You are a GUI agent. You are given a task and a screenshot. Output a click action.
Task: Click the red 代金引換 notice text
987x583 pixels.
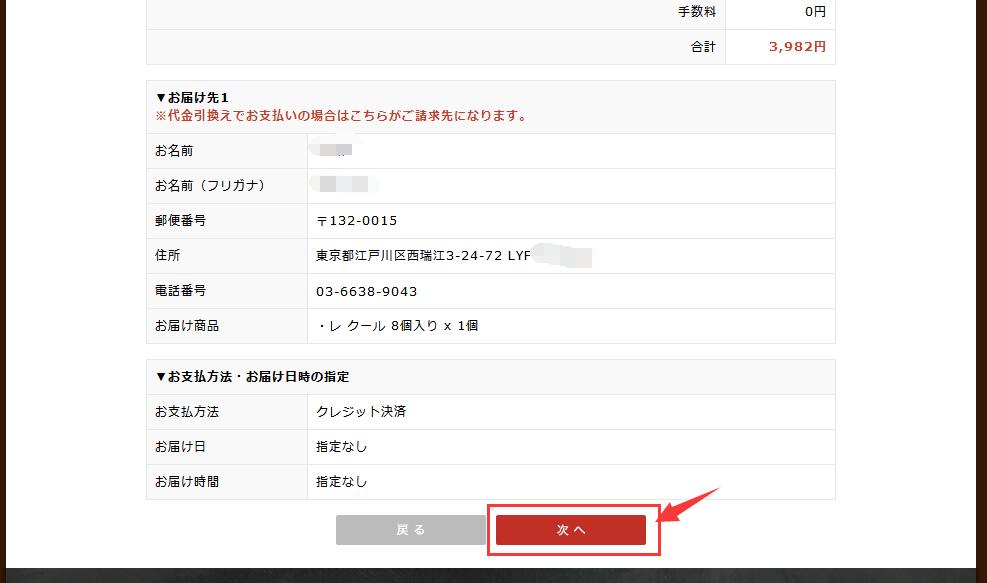pyautogui.click(x=341, y=116)
